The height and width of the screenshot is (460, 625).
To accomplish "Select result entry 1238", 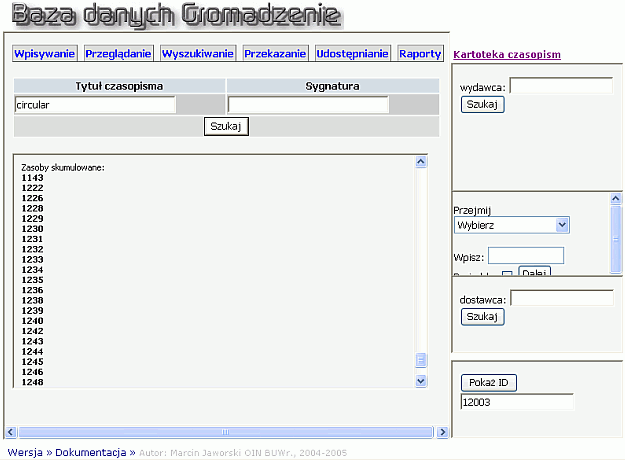I will (x=33, y=301).
